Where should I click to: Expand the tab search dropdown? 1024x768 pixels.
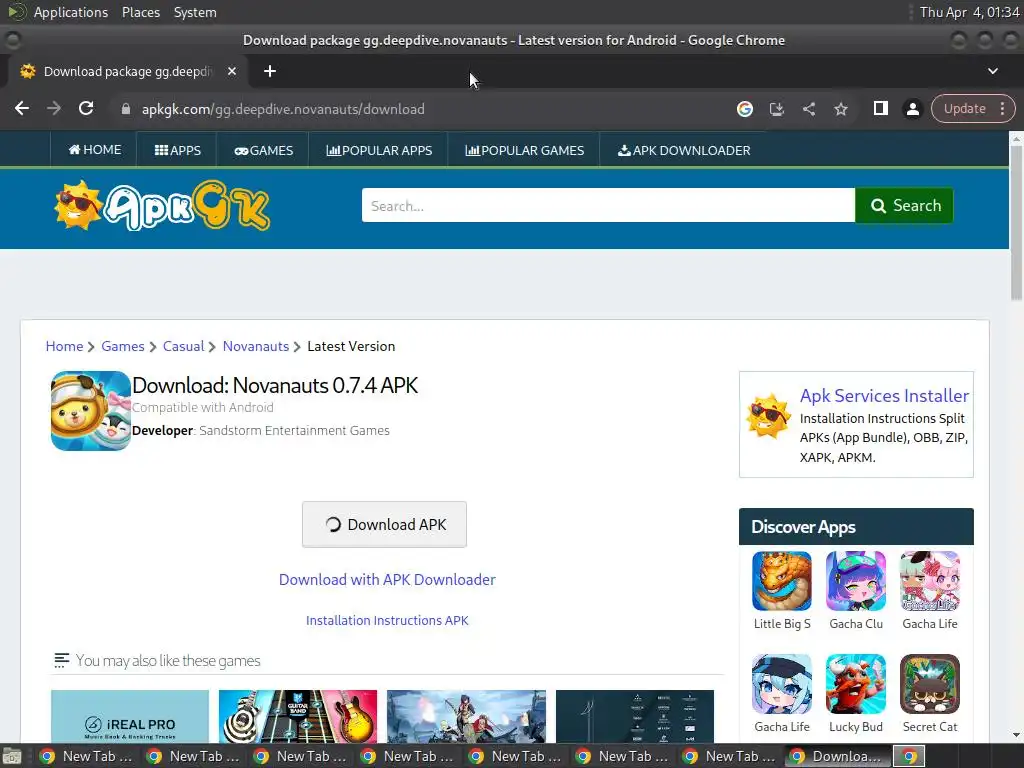(x=993, y=71)
